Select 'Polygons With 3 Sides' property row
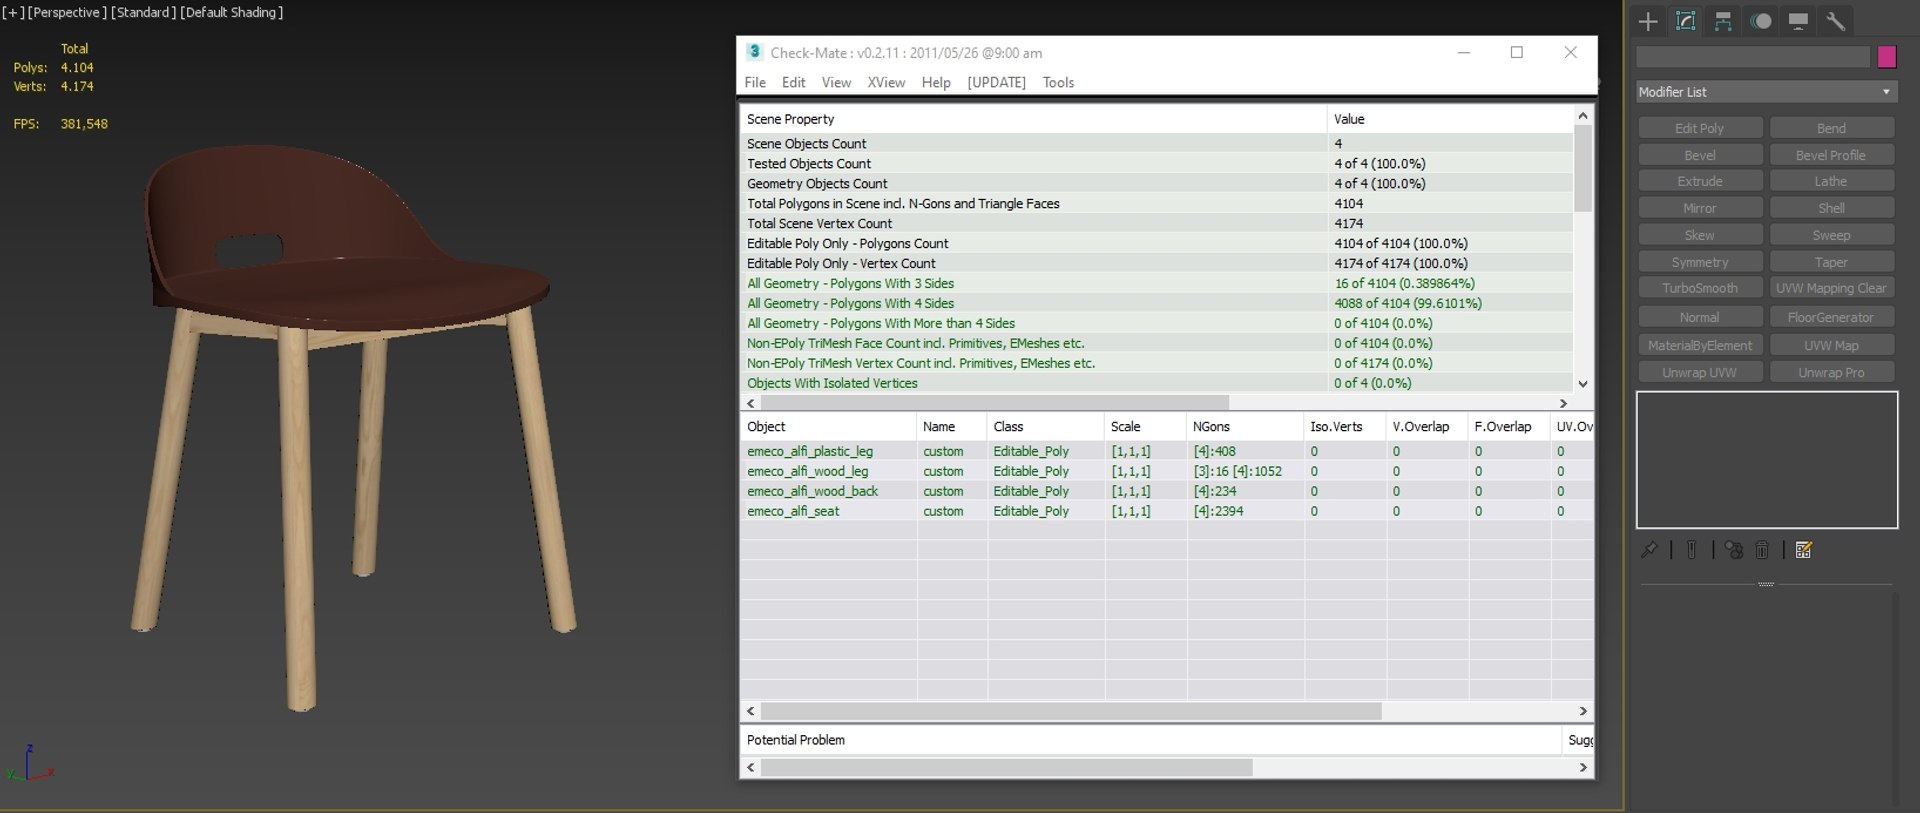The width and height of the screenshot is (1920, 813). (x=1157, y=283)
